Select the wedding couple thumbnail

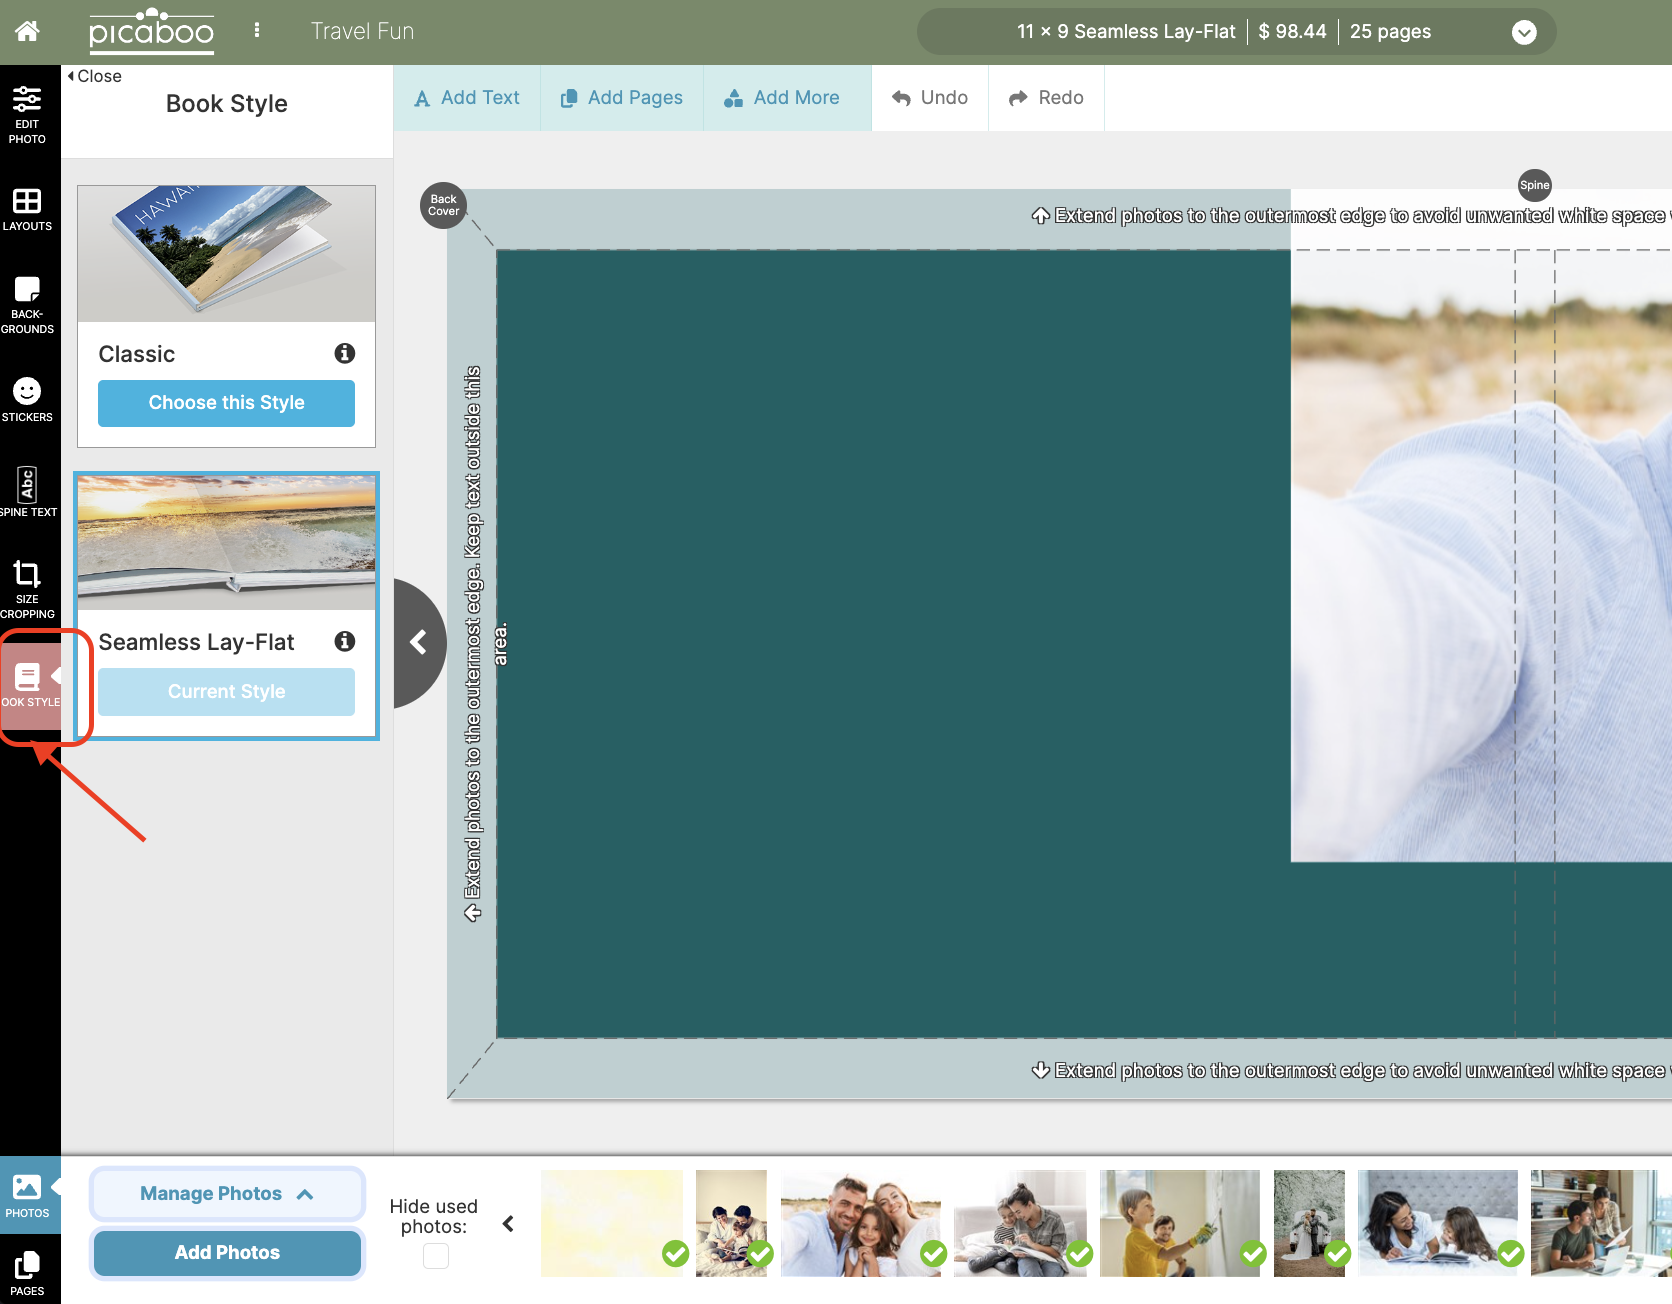(1309, 1223)
